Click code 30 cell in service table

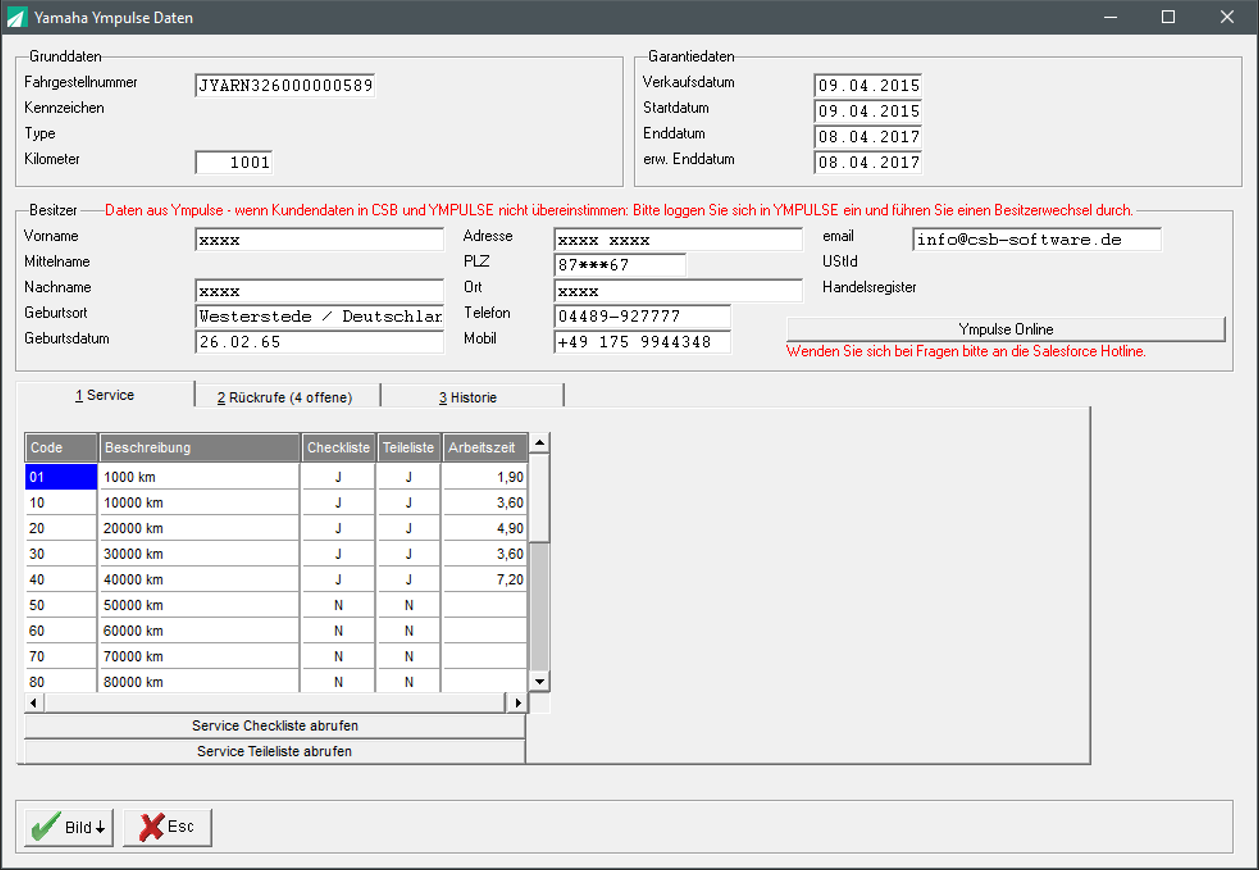point(61,554)
